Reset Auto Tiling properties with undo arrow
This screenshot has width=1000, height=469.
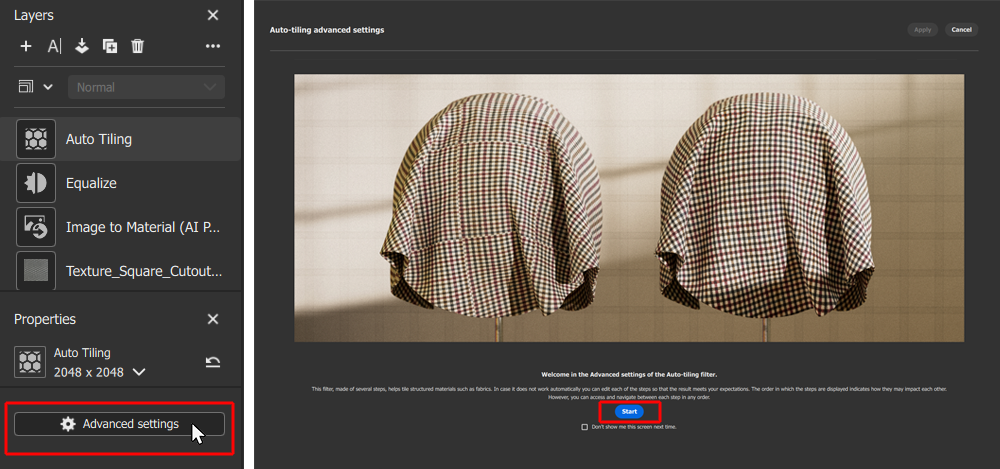[213, 362]
